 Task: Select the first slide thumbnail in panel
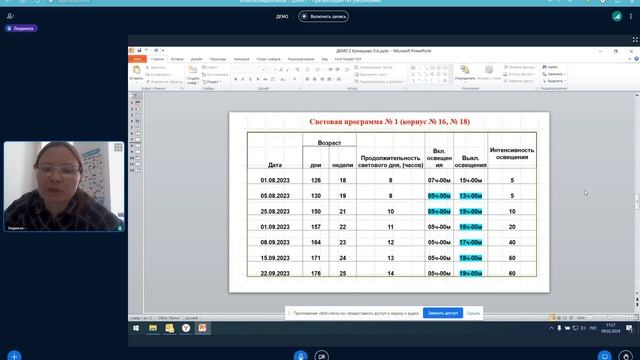point(138,102)
